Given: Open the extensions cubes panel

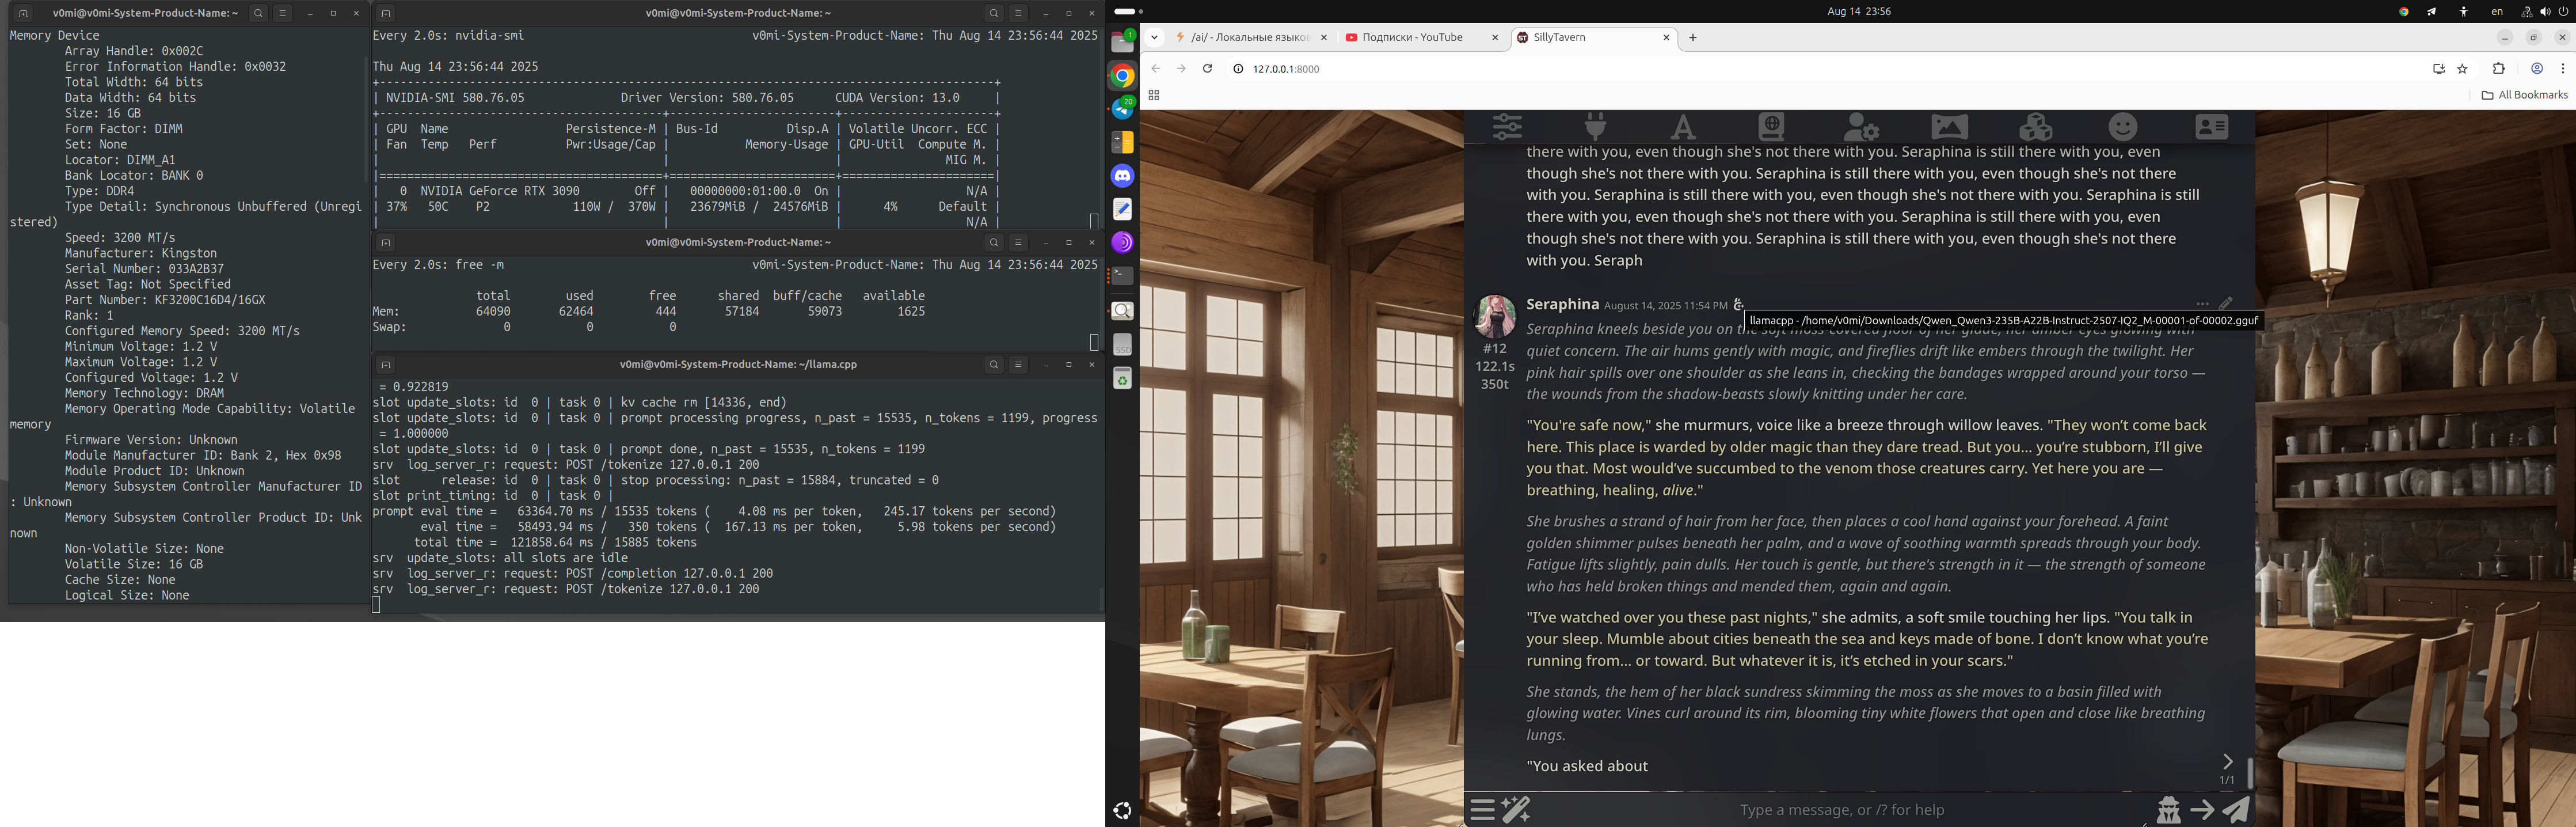Looking at the screenshot, I should 2036,127.
